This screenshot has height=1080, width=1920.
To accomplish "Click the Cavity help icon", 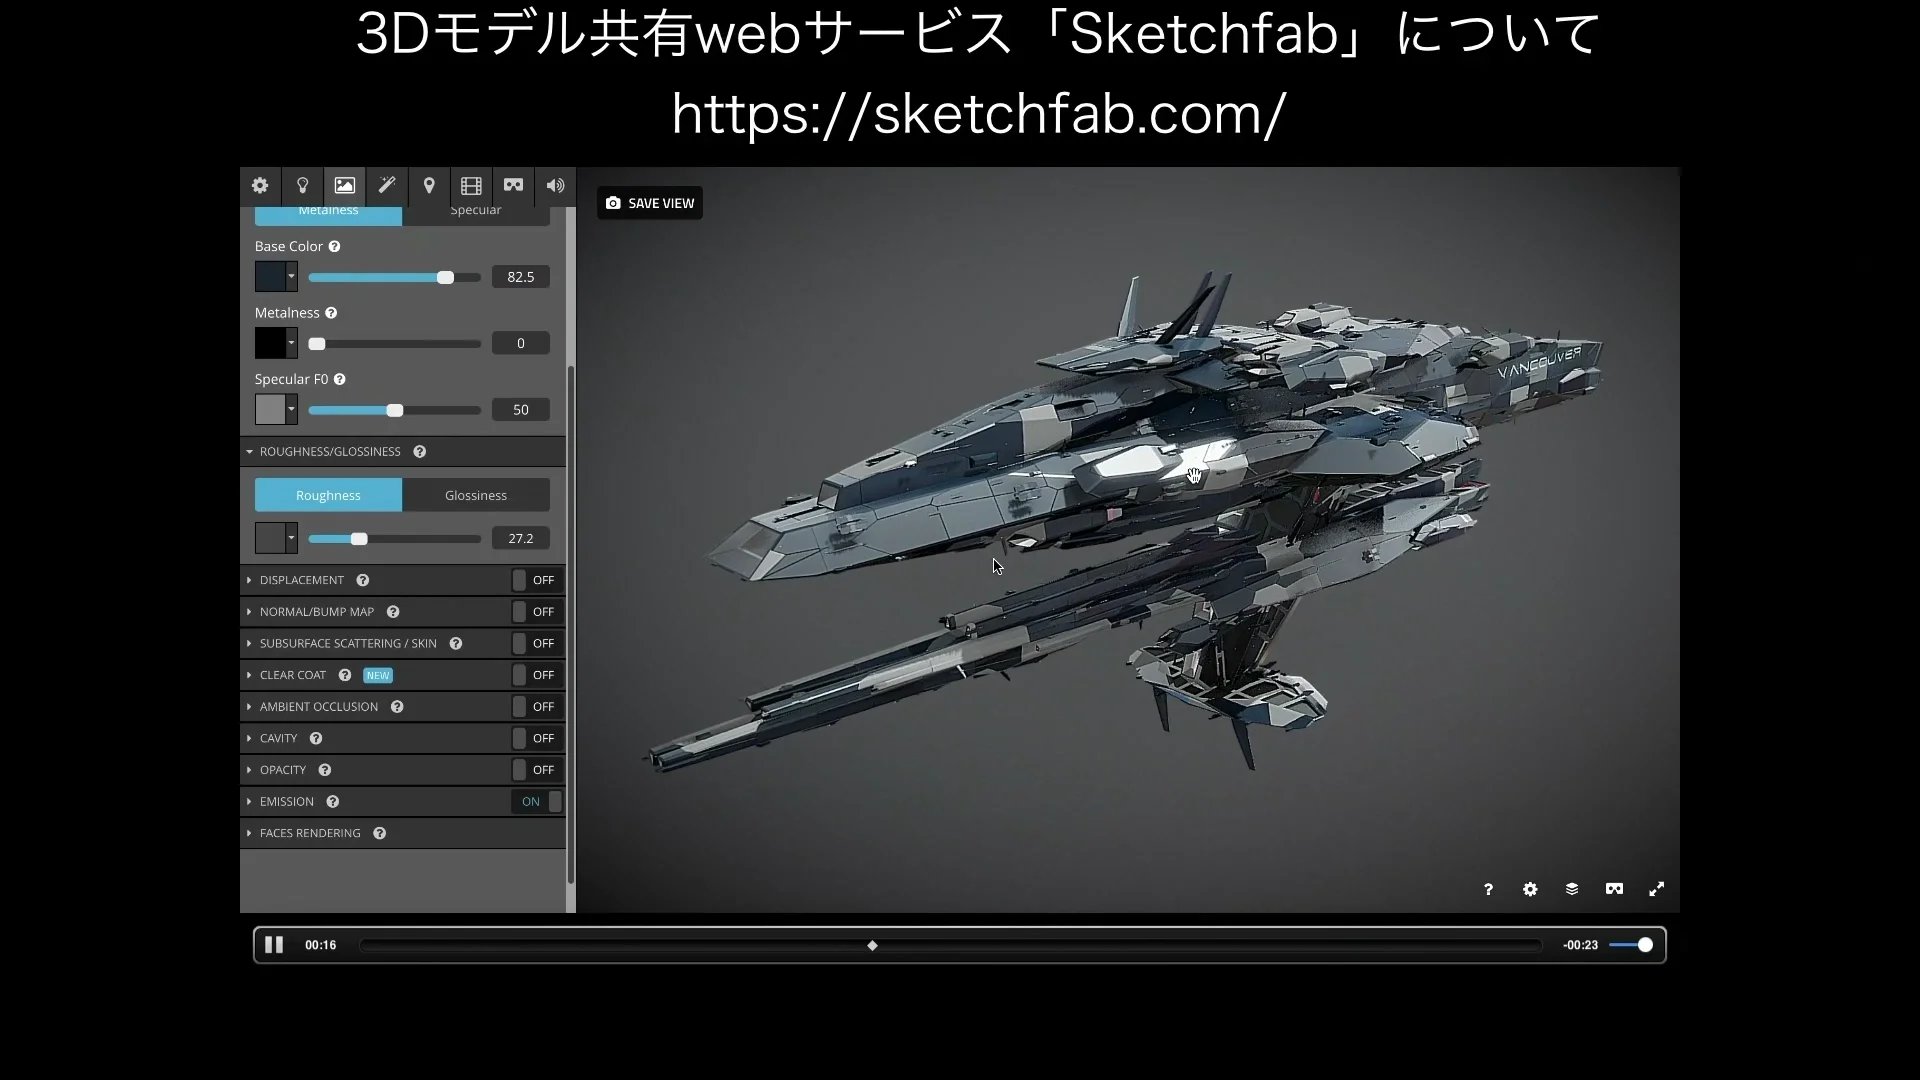I will [316, 739].
